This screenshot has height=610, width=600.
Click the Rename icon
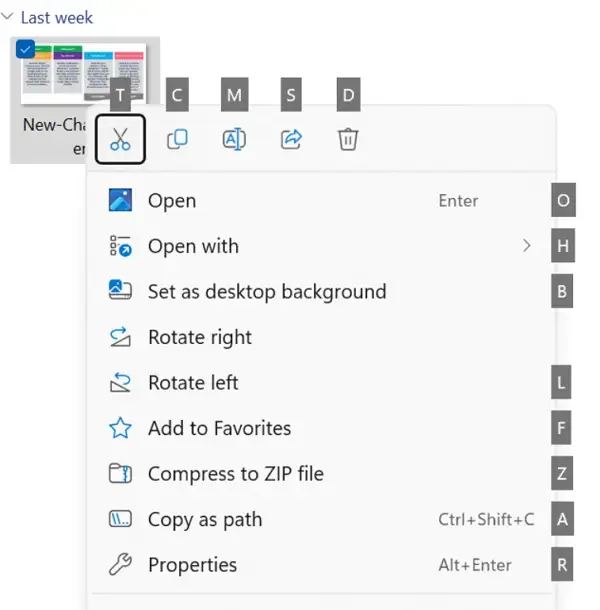234,139
